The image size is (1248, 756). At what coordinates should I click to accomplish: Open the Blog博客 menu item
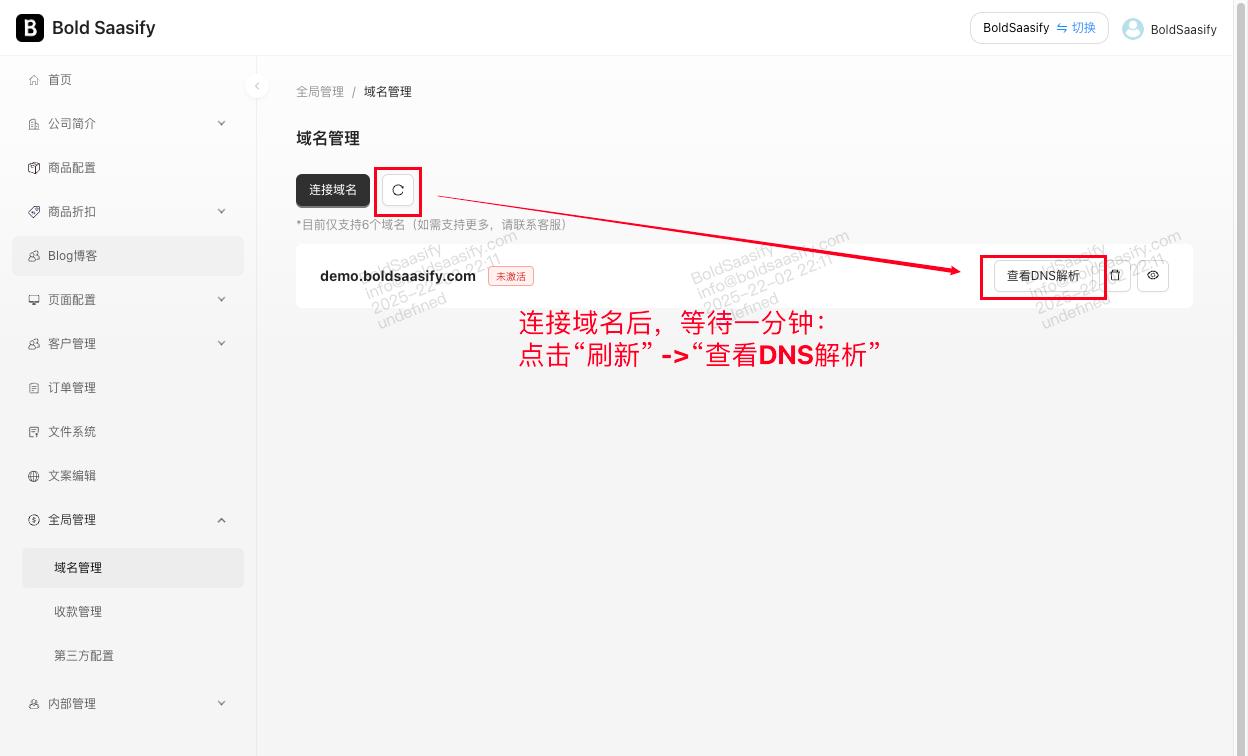(128, 256)
